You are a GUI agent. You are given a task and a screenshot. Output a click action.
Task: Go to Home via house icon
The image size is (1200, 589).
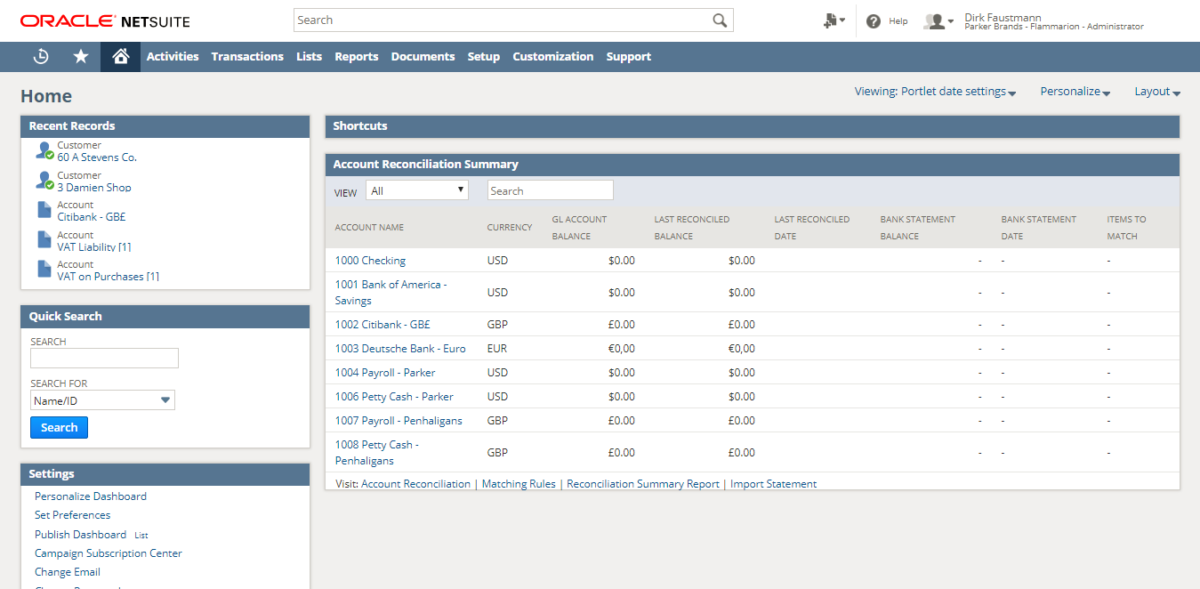121,57
